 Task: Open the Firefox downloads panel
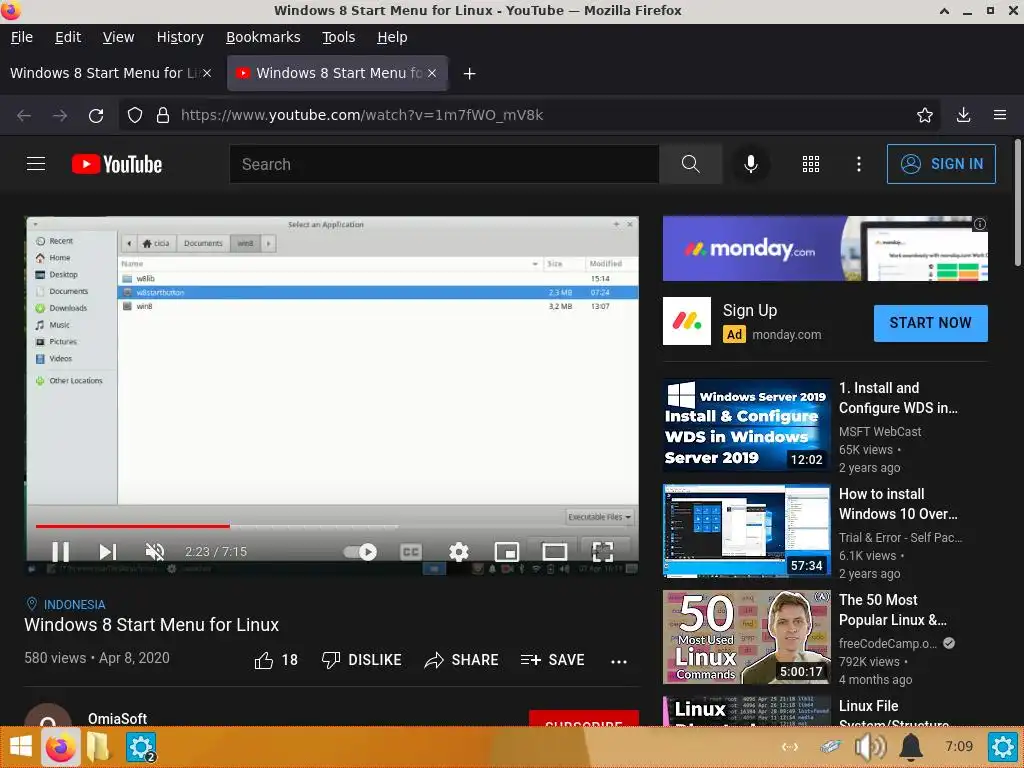963,116
